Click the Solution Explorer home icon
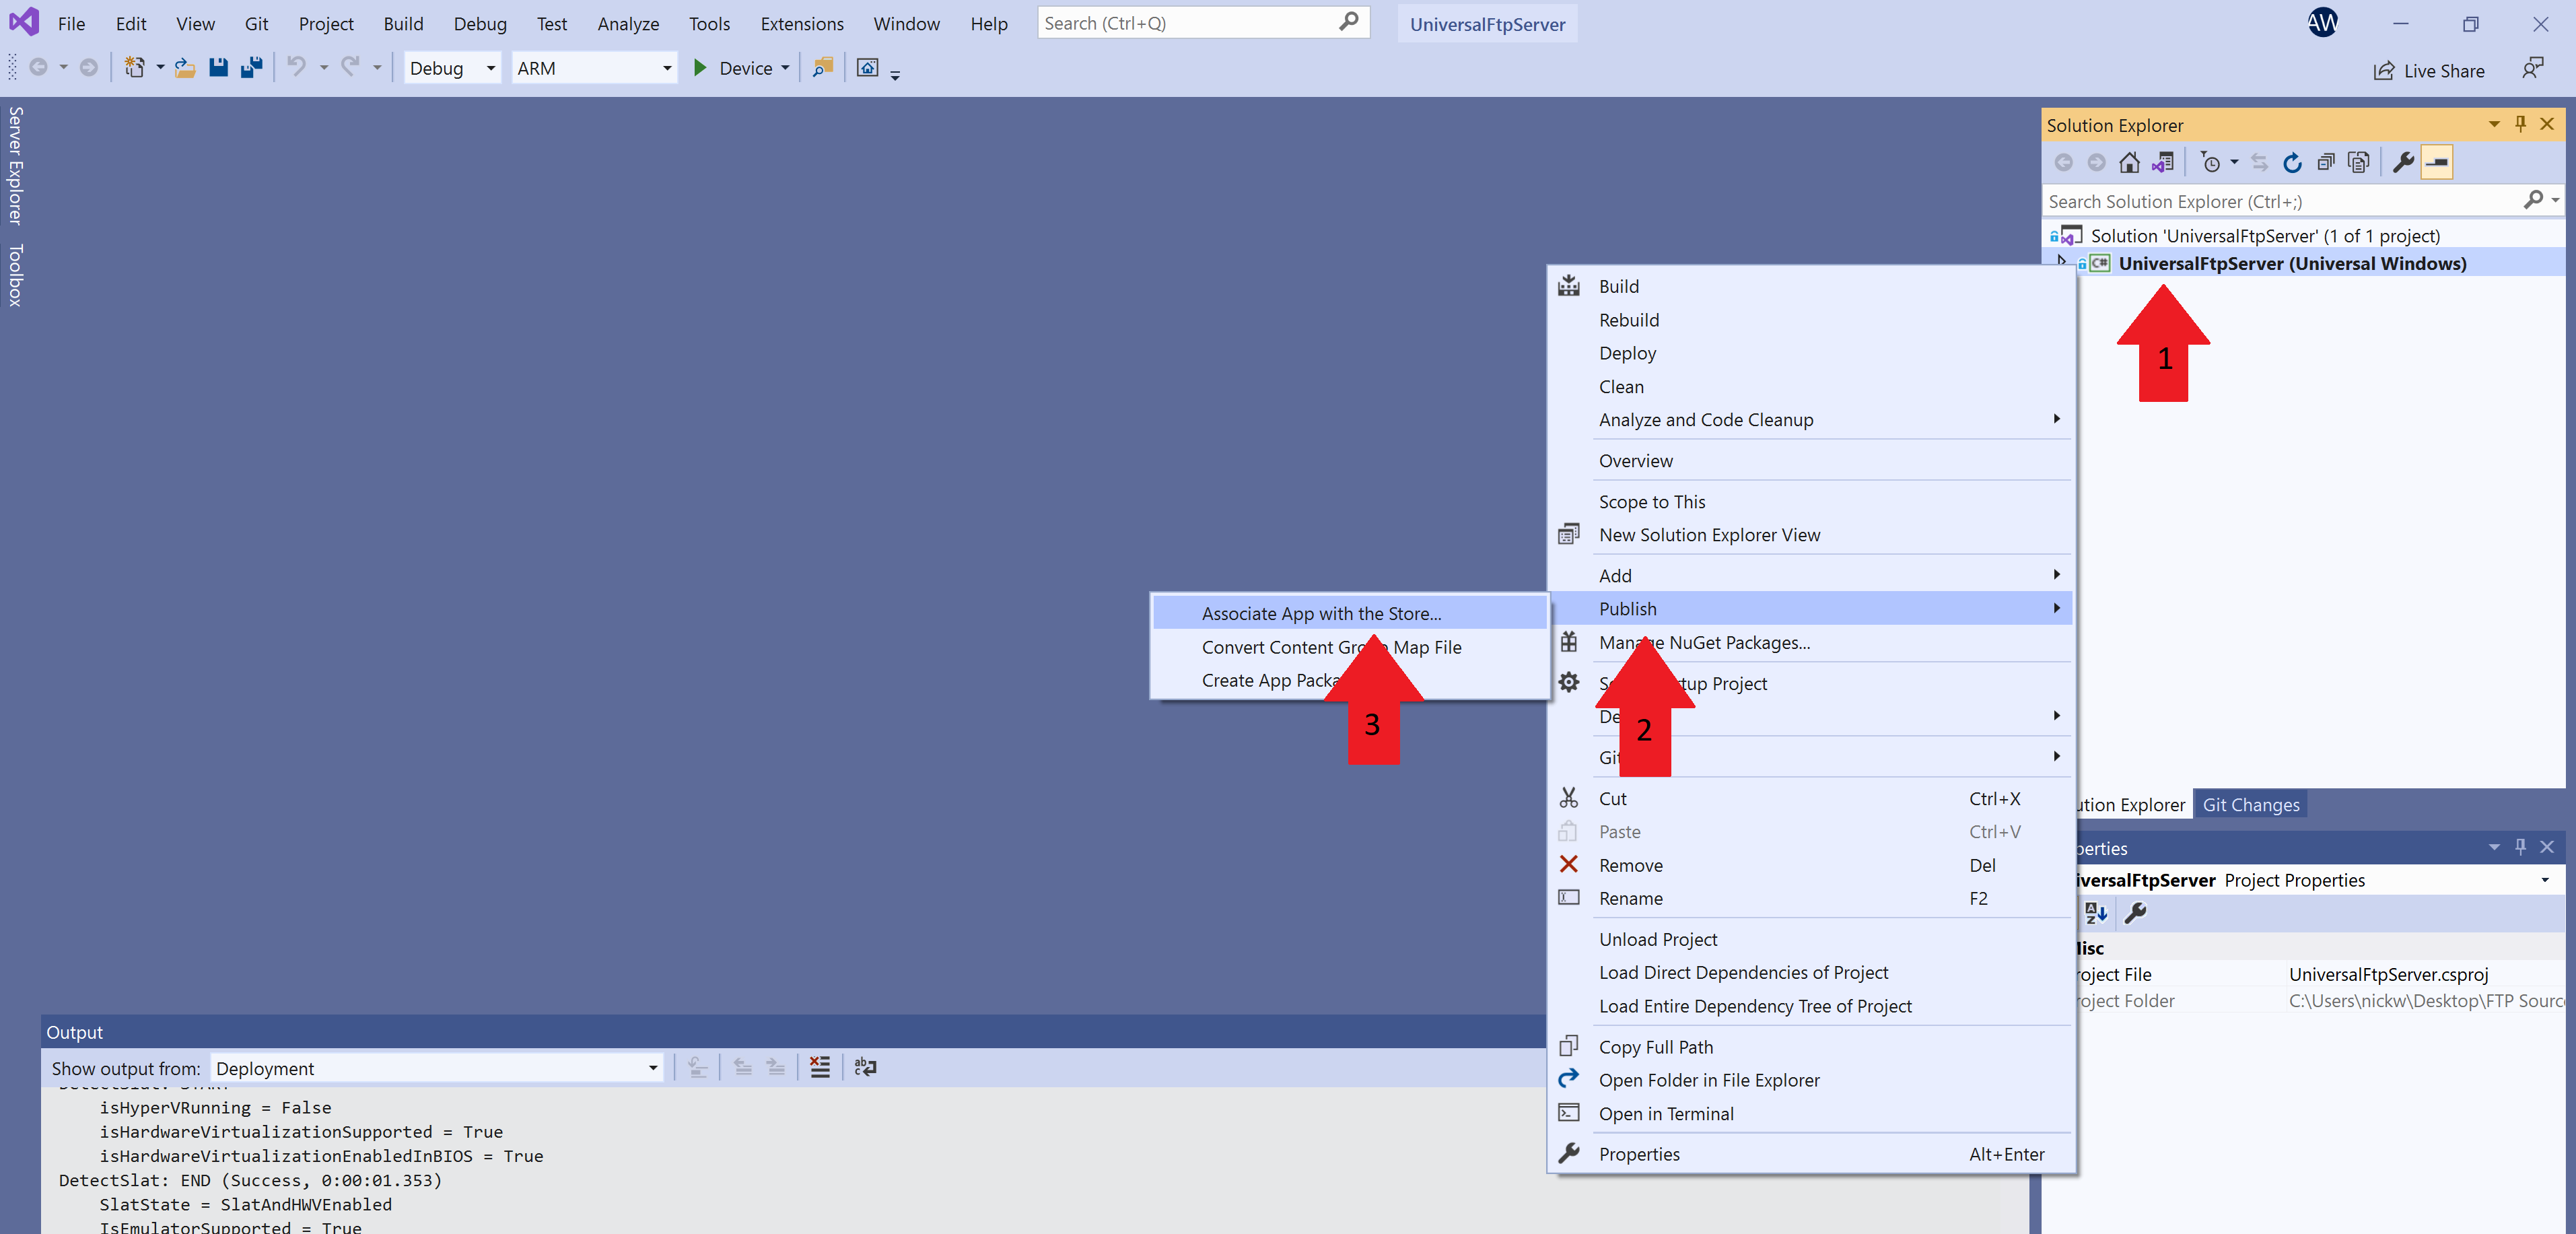Image resolution: width=2576 pixels, height=1234 pixels. [x=2129, y=163]
